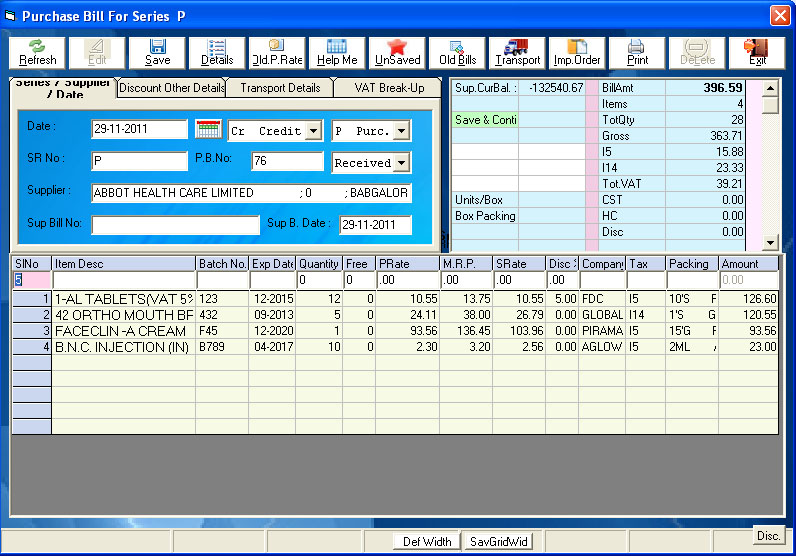Switch to VAT Break-Up tab
Image resolution: width=796 pixels, height=556 pixels.
coord(389,87)
